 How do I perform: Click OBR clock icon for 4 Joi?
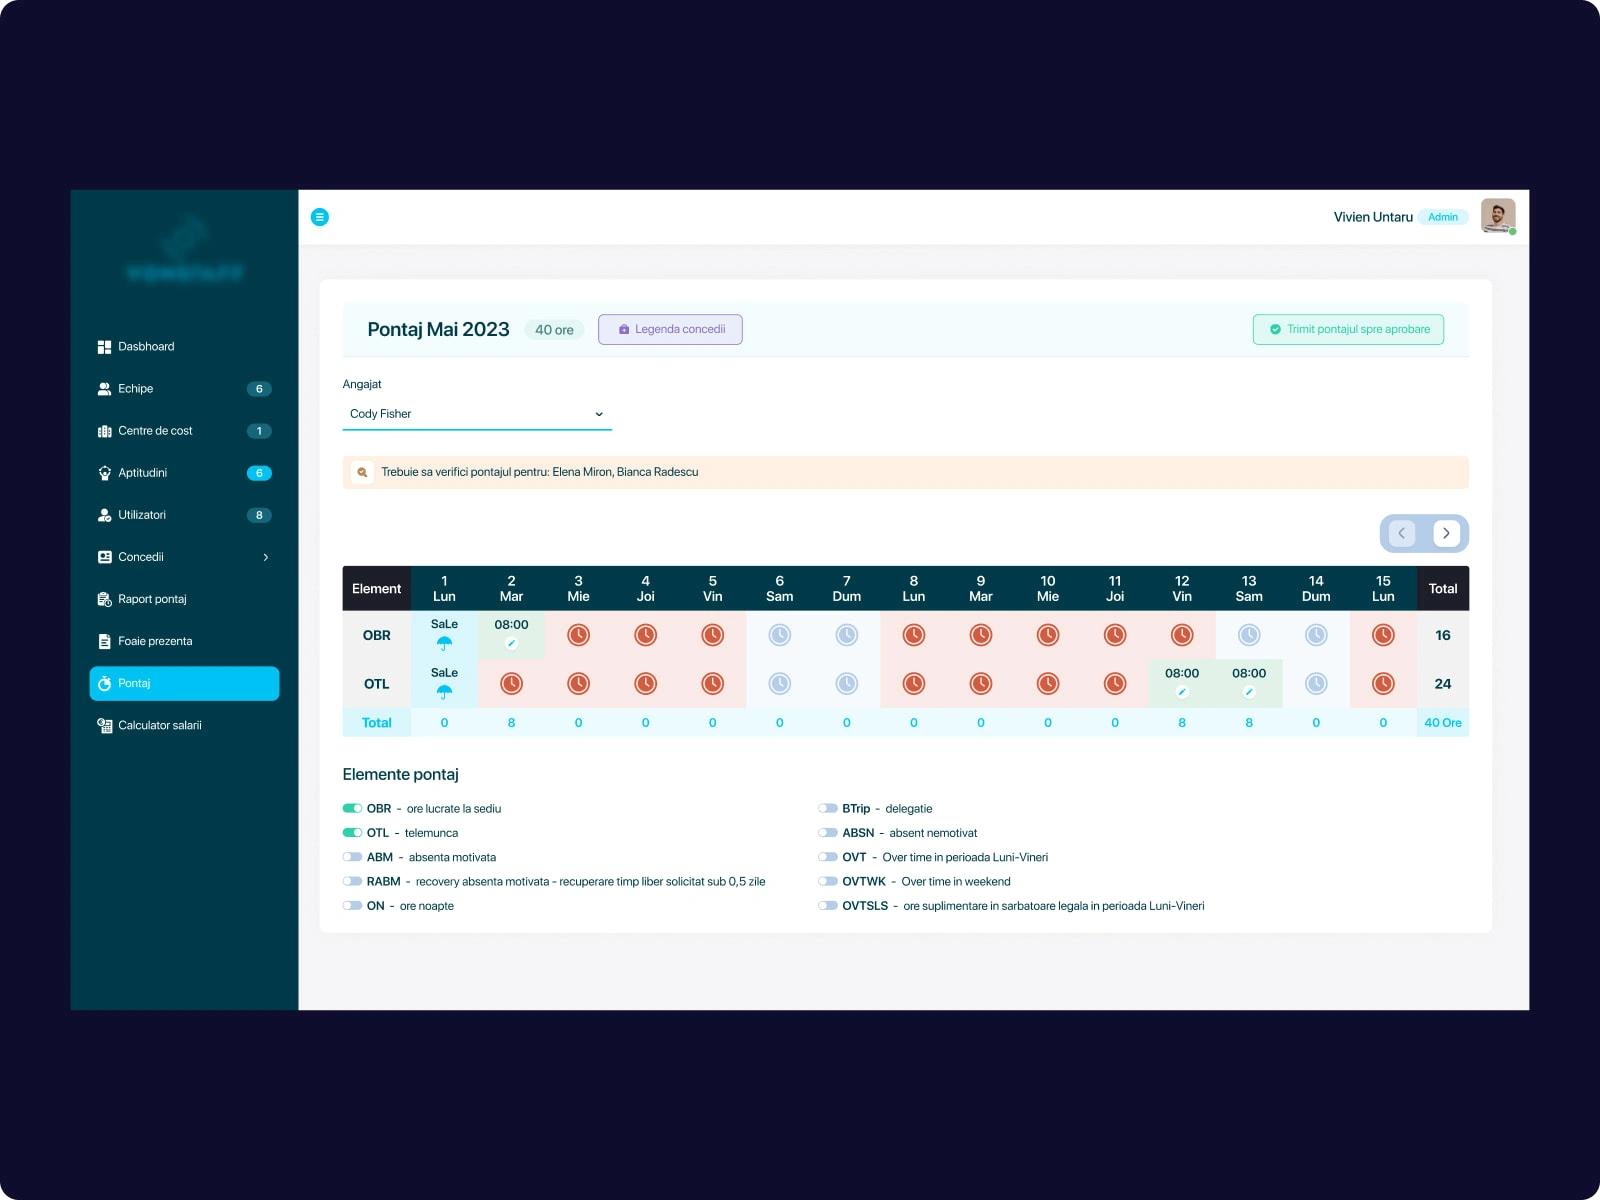tap(646, 635)
